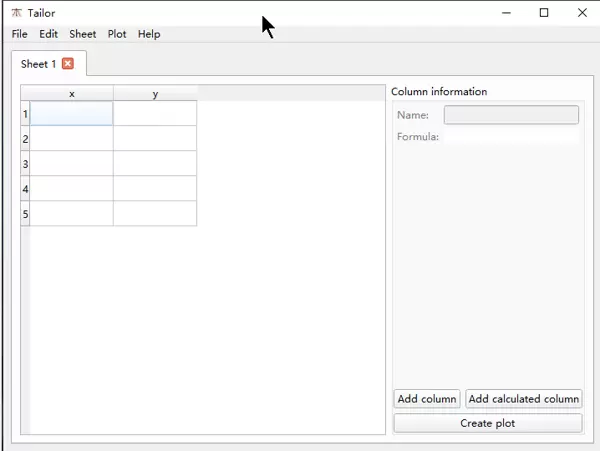600x451 pixels.
Task: Click the Tailor app icon in title bar
Action: click(16, 13)
